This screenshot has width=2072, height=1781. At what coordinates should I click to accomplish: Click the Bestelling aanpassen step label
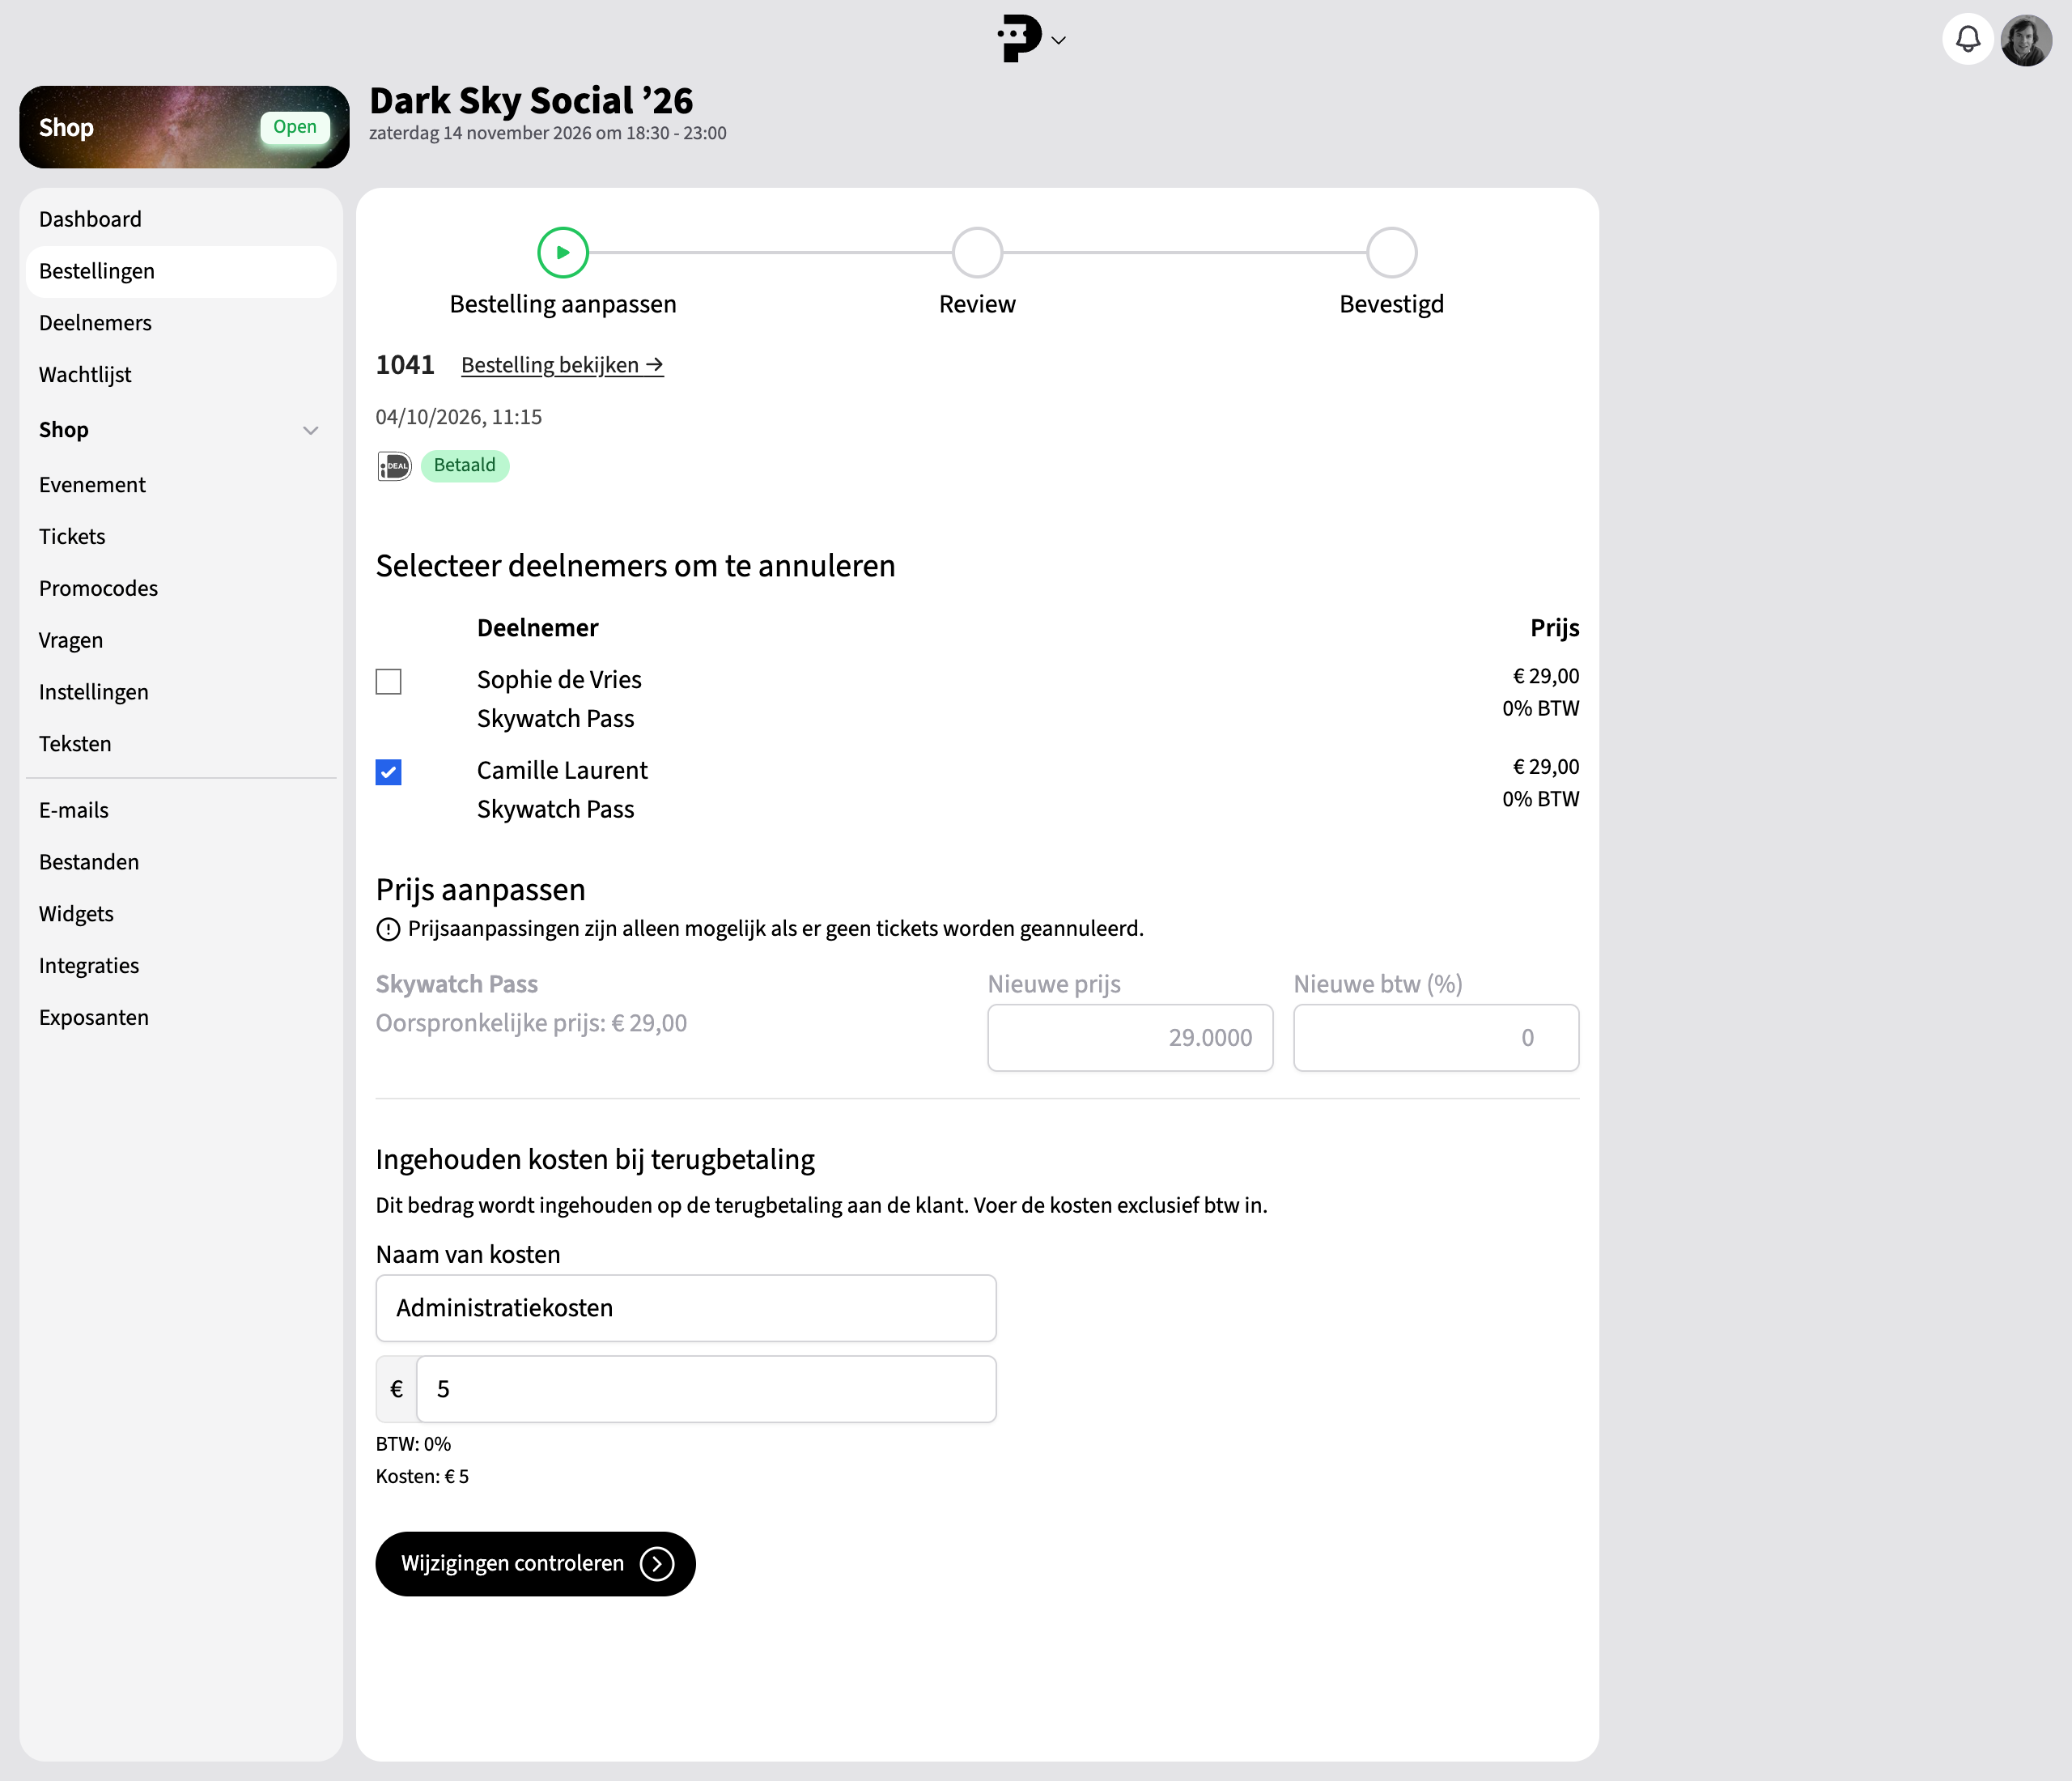pos(563,305)
